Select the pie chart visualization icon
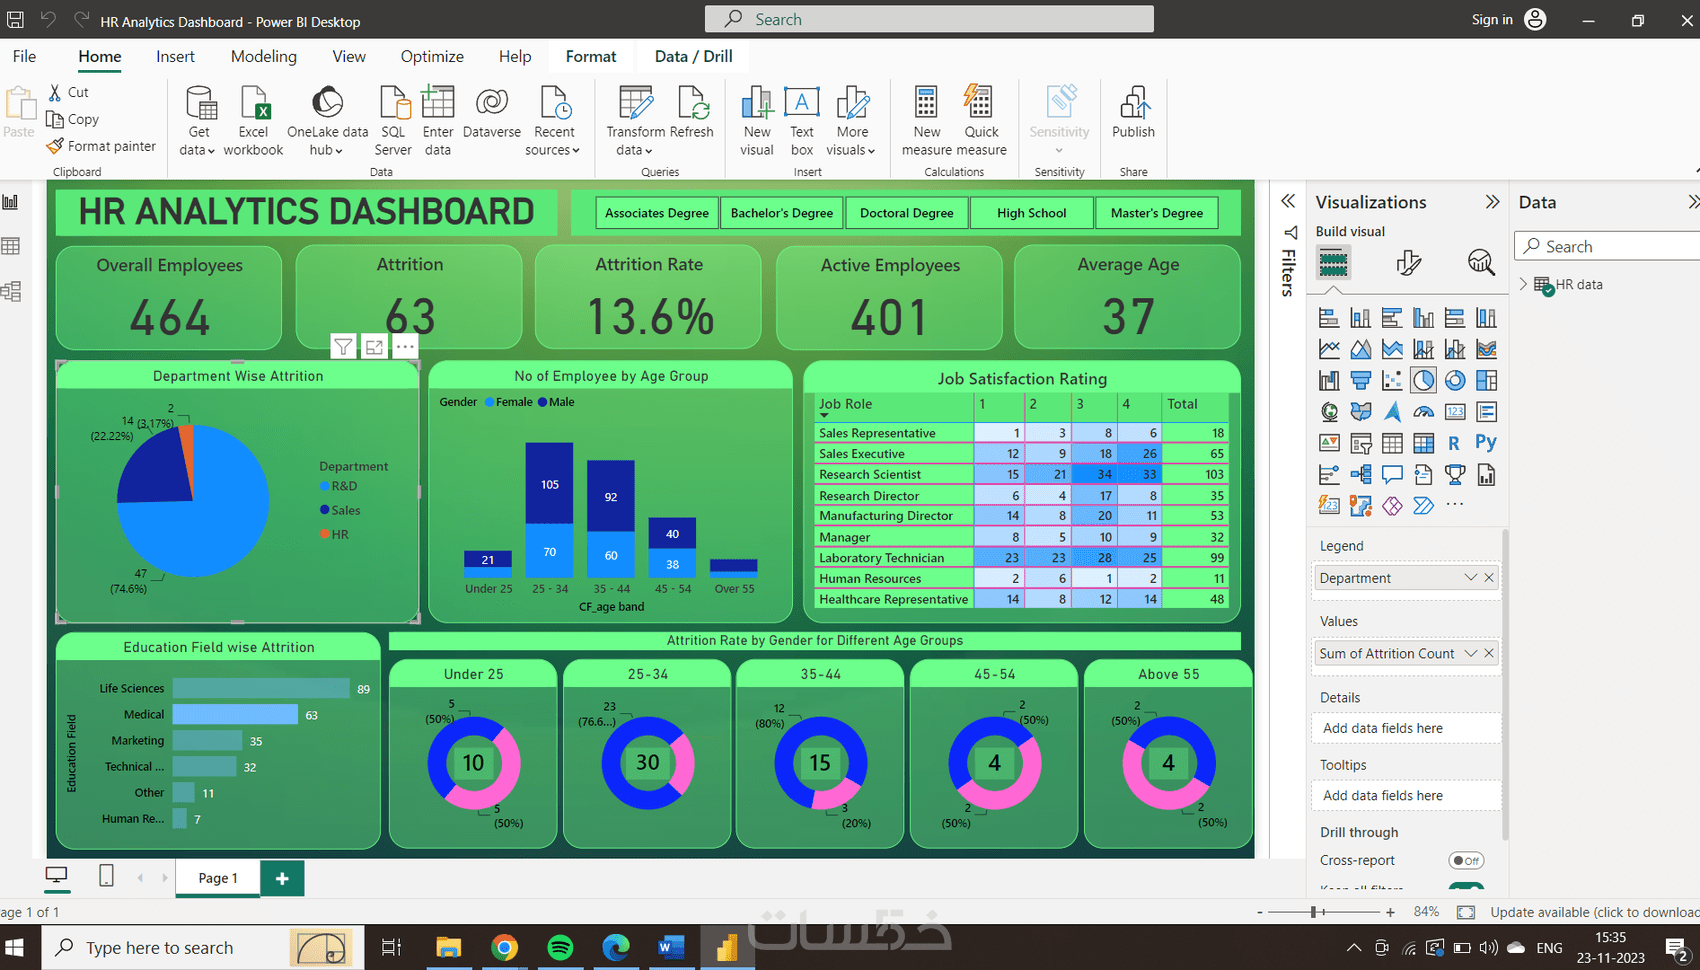1700x970 pixels. 1423,380
